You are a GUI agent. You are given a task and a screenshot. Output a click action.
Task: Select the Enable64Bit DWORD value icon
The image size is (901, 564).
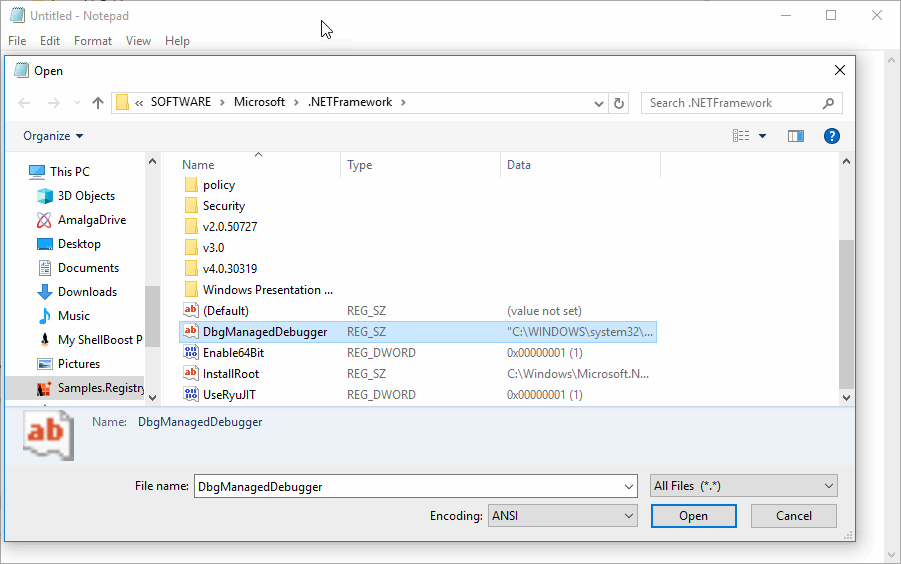tap(191, 353)
